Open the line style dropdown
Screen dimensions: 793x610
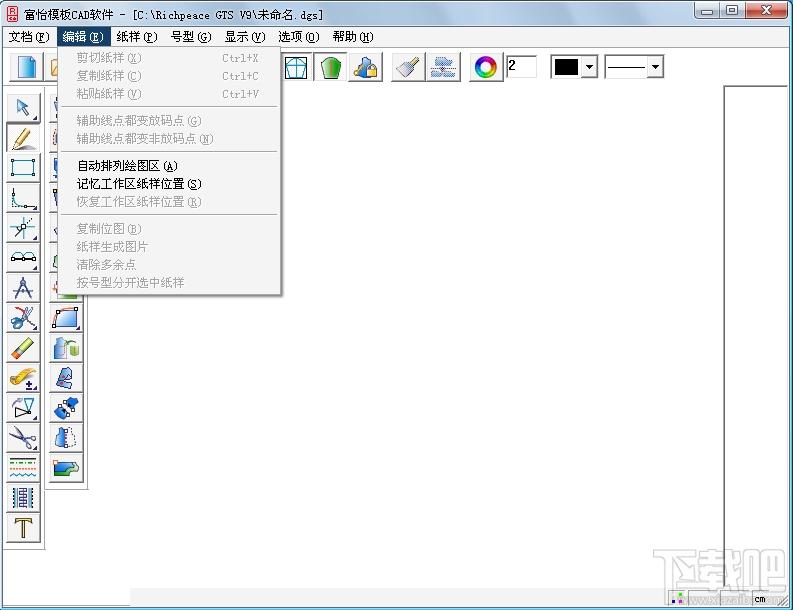655,66
